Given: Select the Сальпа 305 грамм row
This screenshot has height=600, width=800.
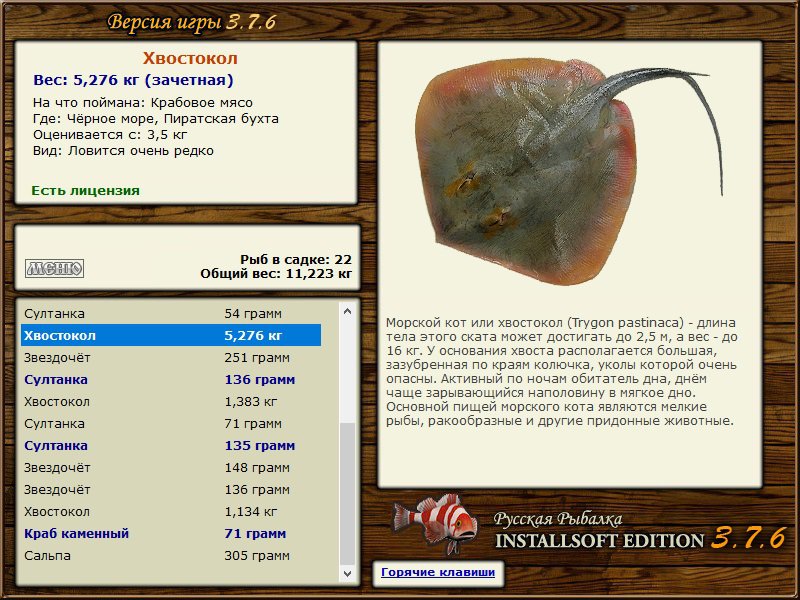Looking at the screenshot, I should point(171,555).
